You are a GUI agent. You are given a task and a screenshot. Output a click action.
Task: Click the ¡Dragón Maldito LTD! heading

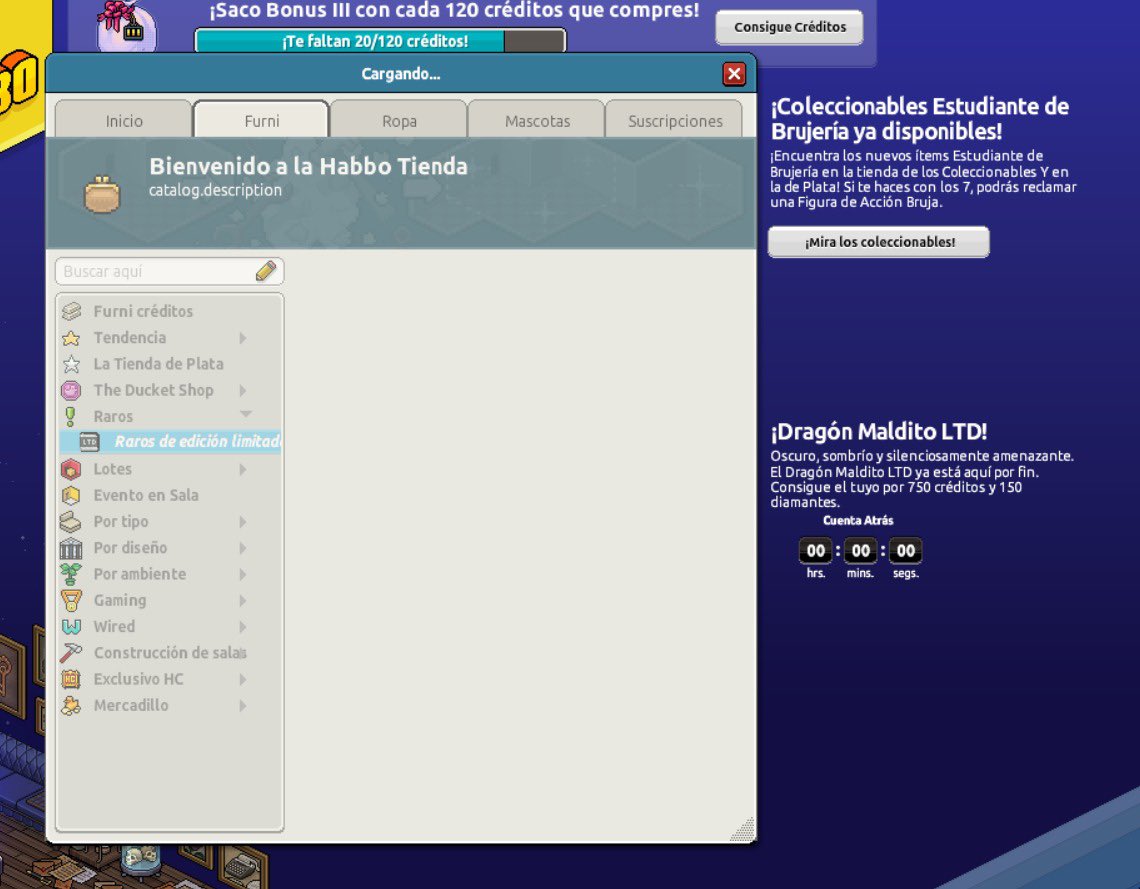[878, 431]
